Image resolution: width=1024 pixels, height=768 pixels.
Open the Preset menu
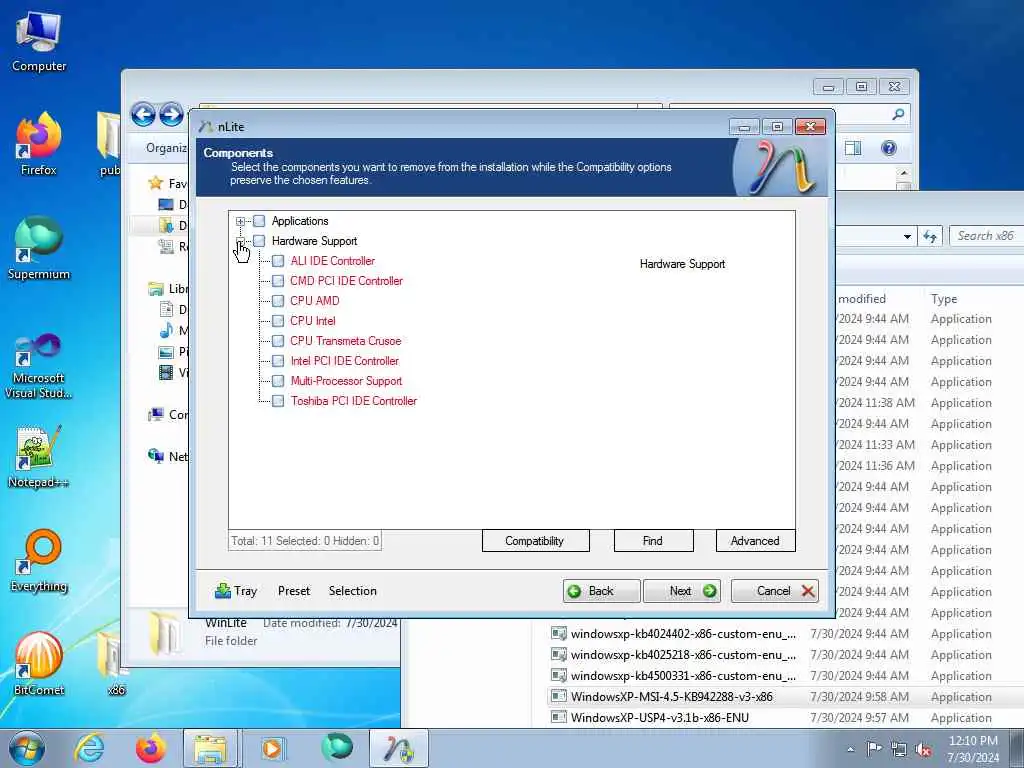(x=294, y=591)
